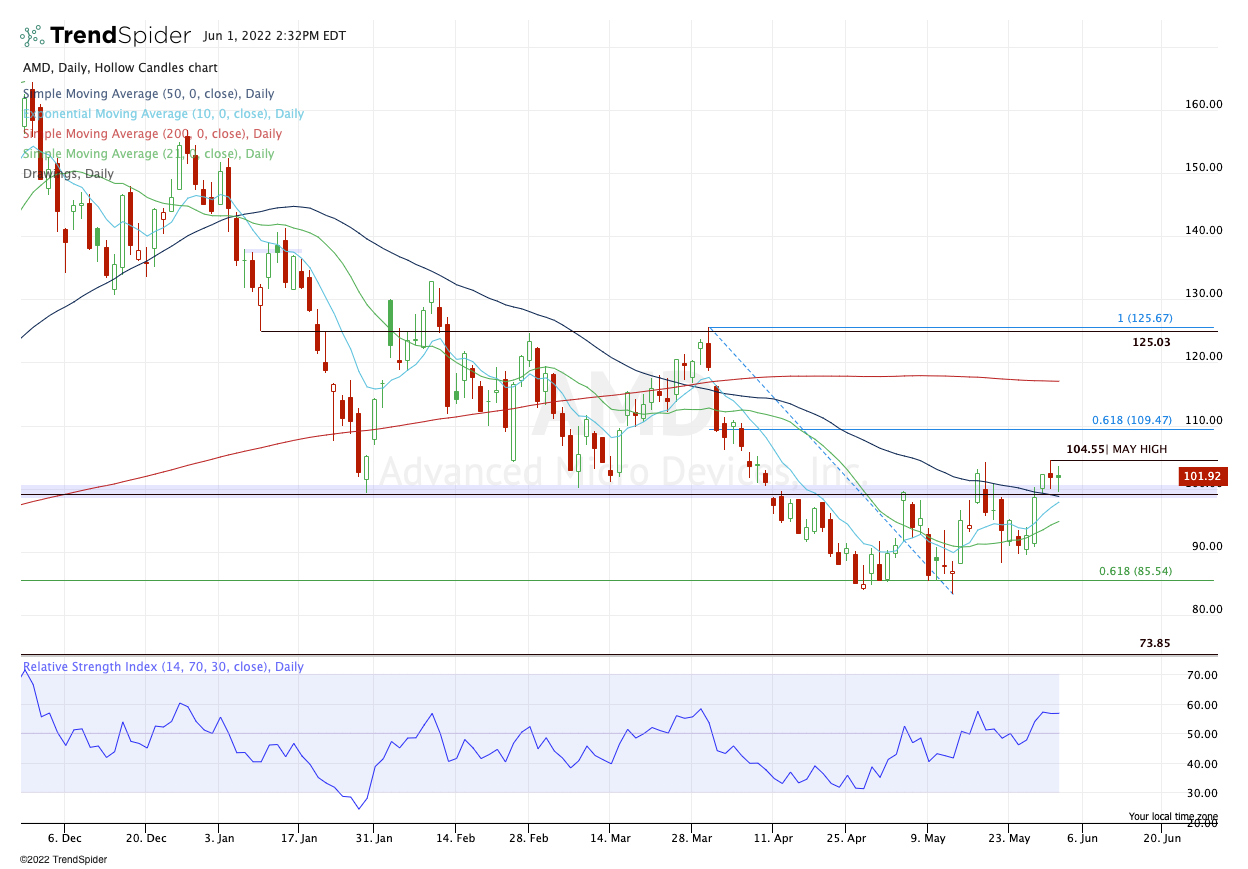Click the green 0.618 (85.54) retracement label
The width and height of the screenshot is (1248, 869).
(x=1135, y=571)
